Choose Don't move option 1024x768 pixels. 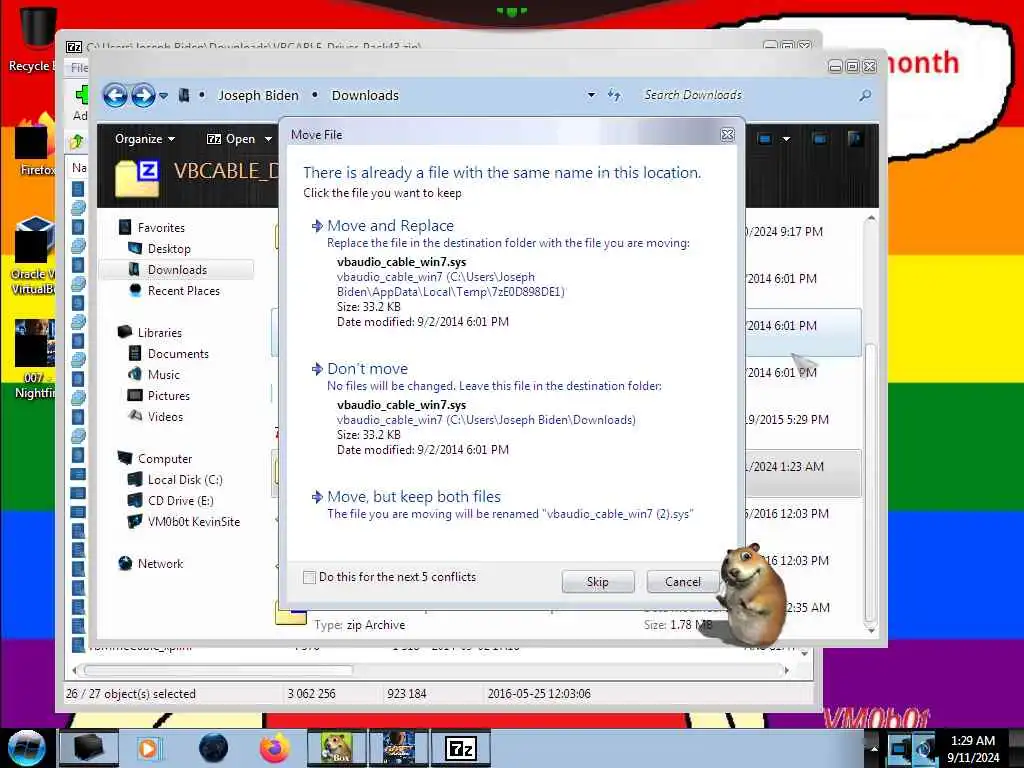[367, 369]
